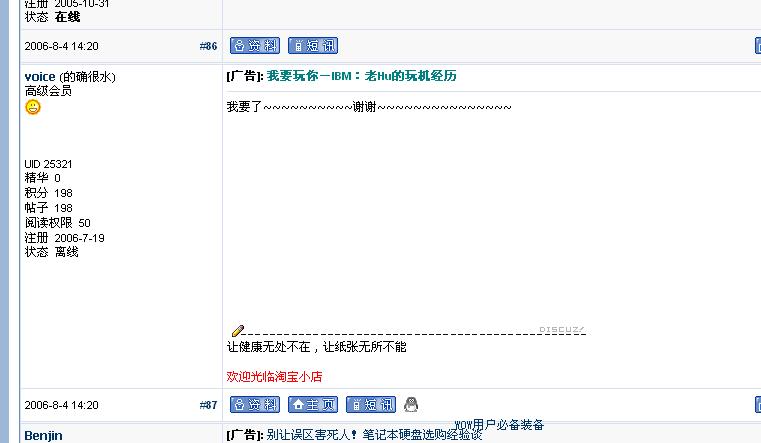Click text 帖子 198
761x443 pixels.
click(48, 208)
